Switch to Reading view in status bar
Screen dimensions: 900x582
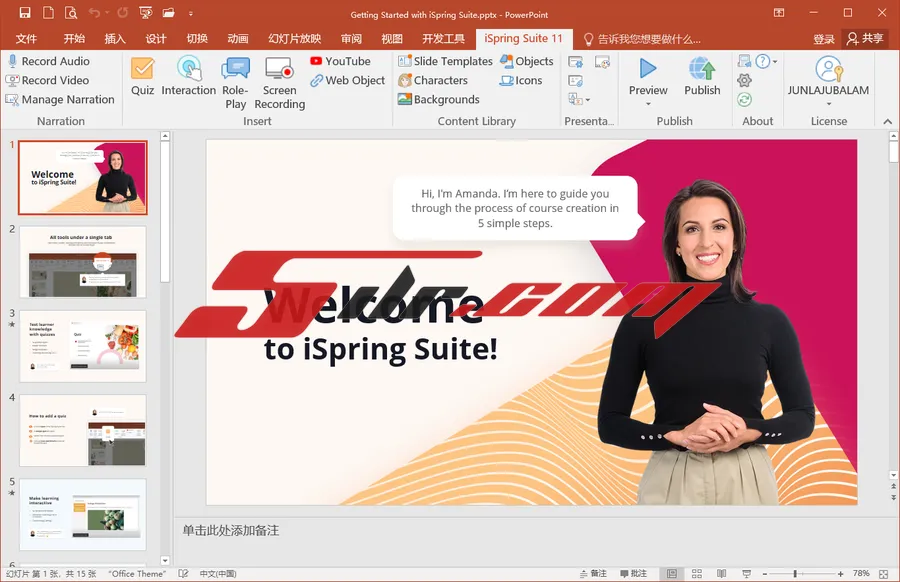coord(721,573)
